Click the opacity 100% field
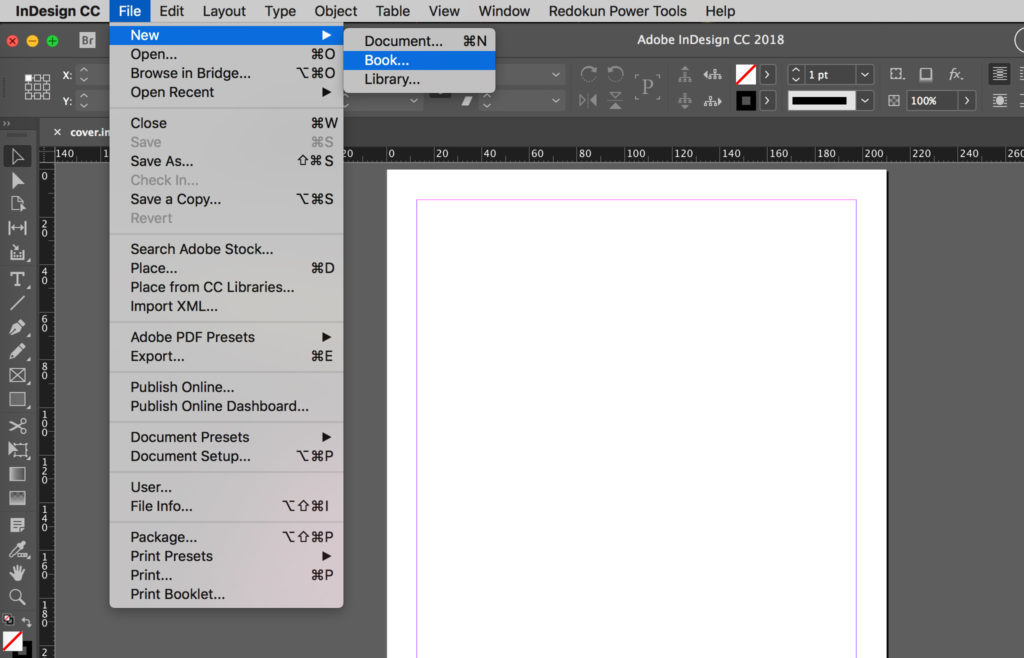Screen dimensions: 1024x658 tap(932, 101)
